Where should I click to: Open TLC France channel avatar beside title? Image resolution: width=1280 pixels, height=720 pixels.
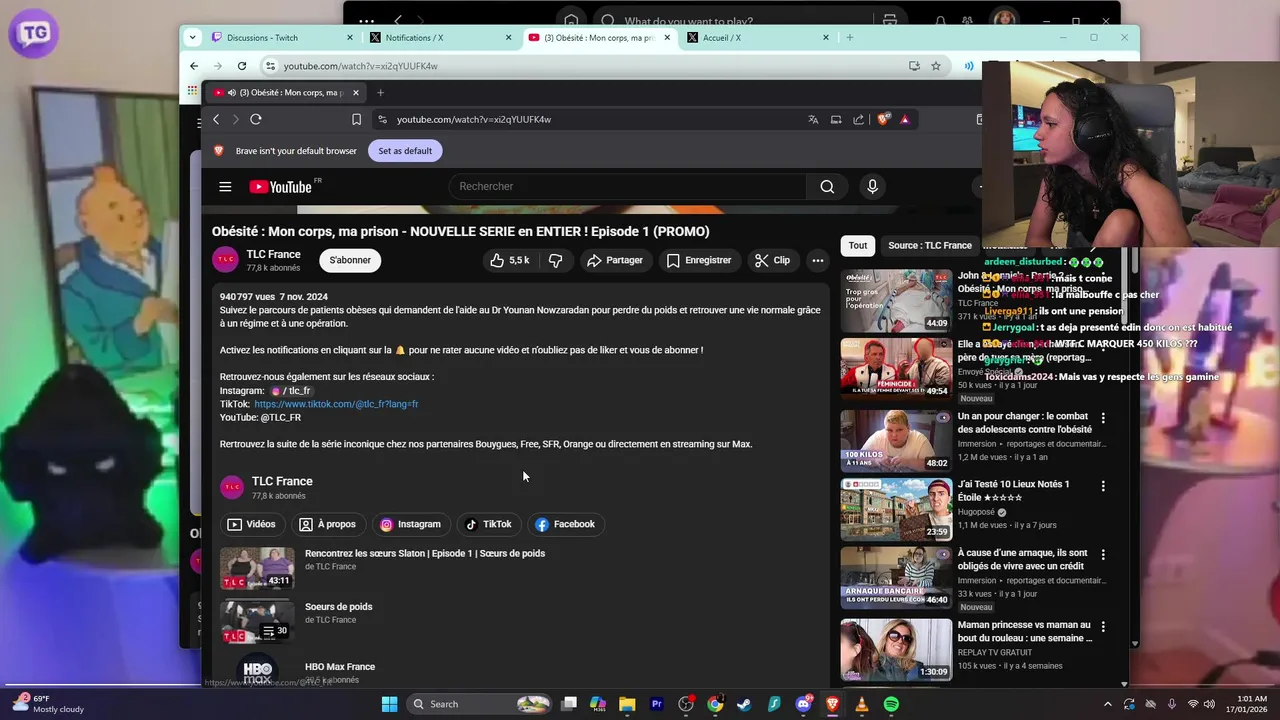click(225, 260)
